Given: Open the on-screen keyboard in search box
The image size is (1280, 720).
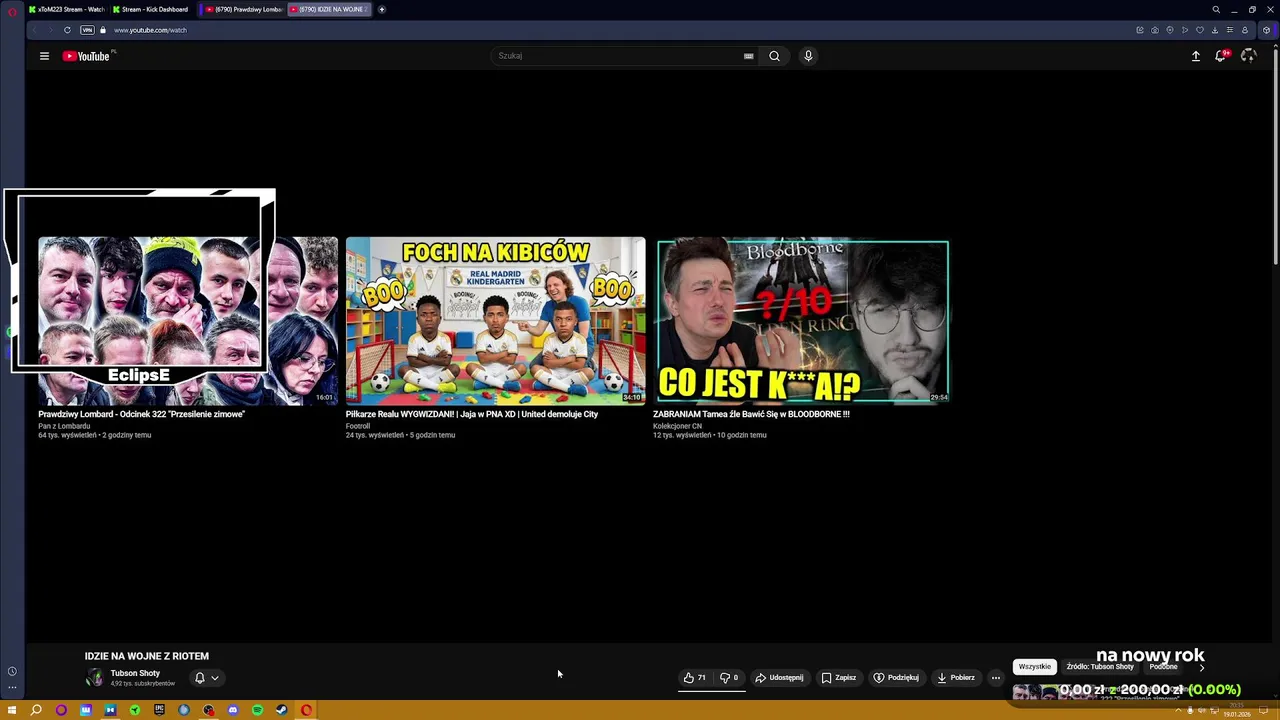Looking at the screenshot, I should [748, 56].
